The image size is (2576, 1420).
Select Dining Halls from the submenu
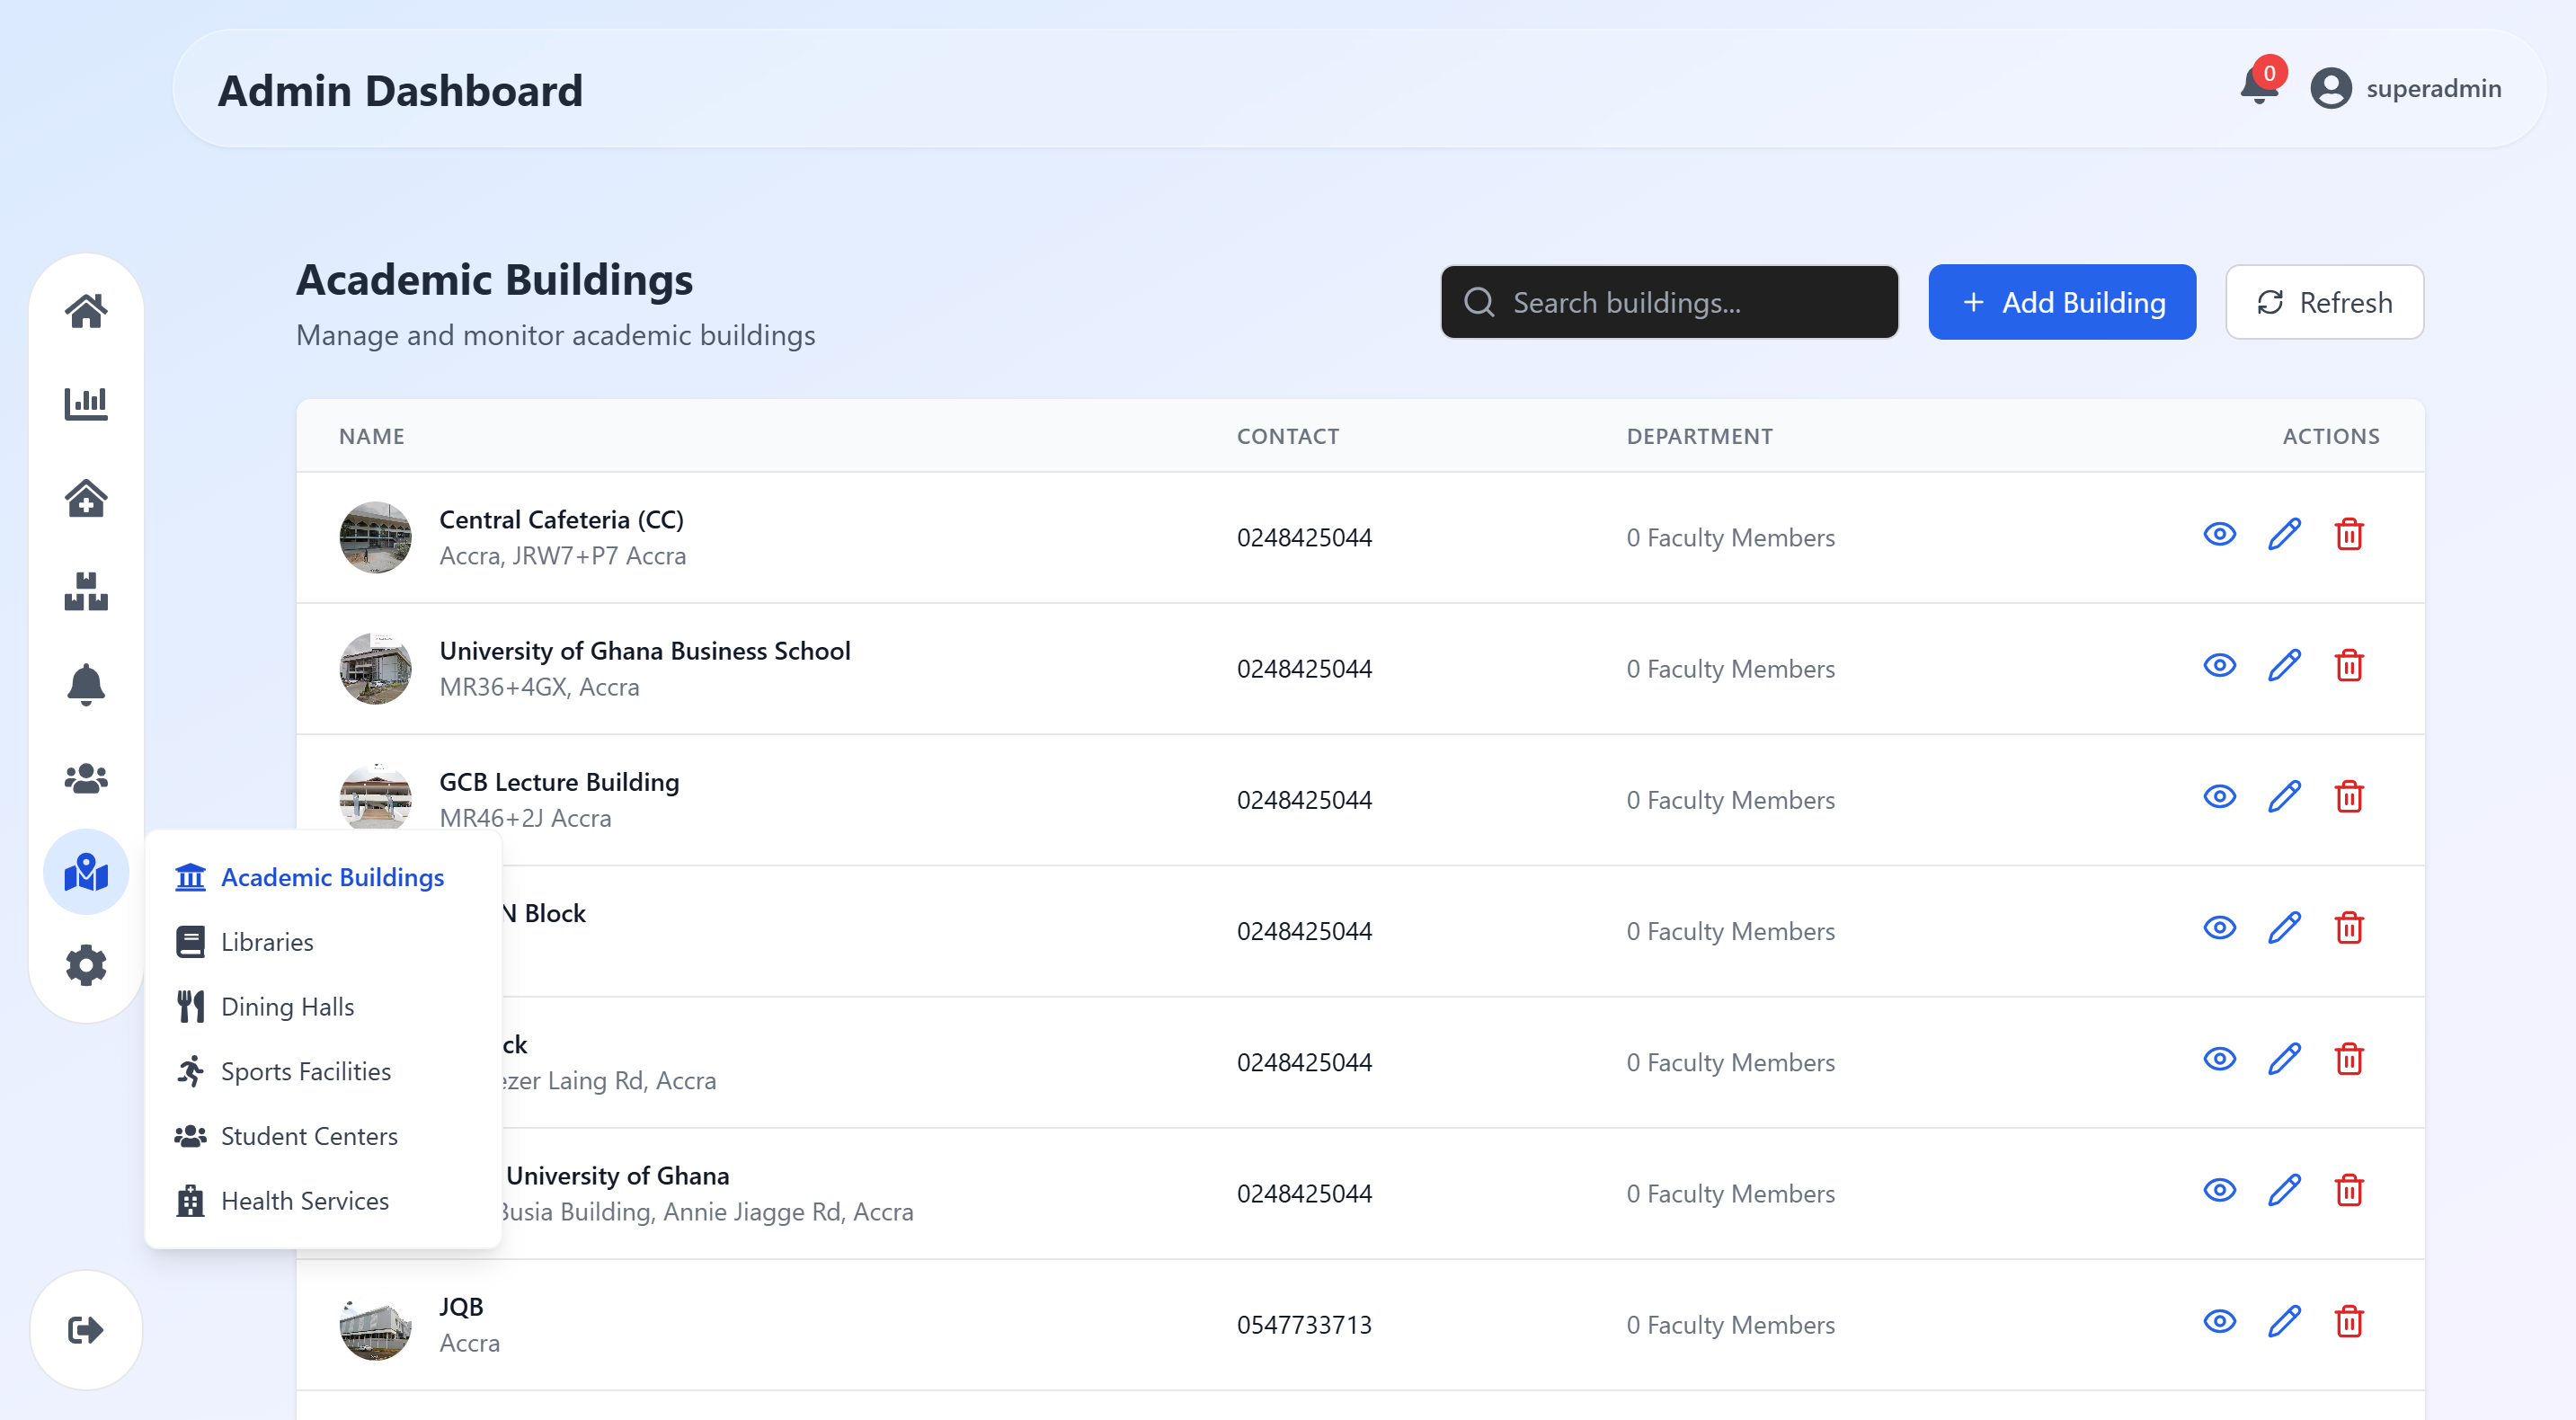[287, 1007]
